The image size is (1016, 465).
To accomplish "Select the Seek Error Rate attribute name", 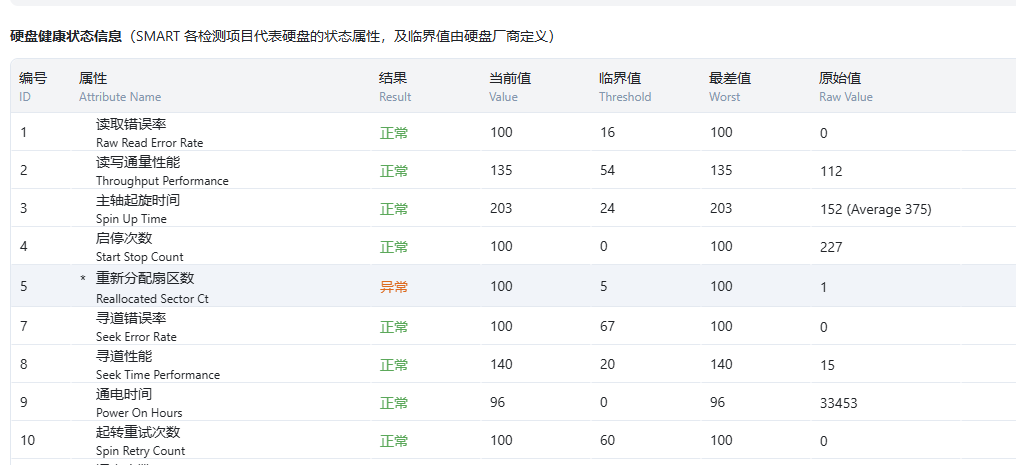I will [136, 327].
